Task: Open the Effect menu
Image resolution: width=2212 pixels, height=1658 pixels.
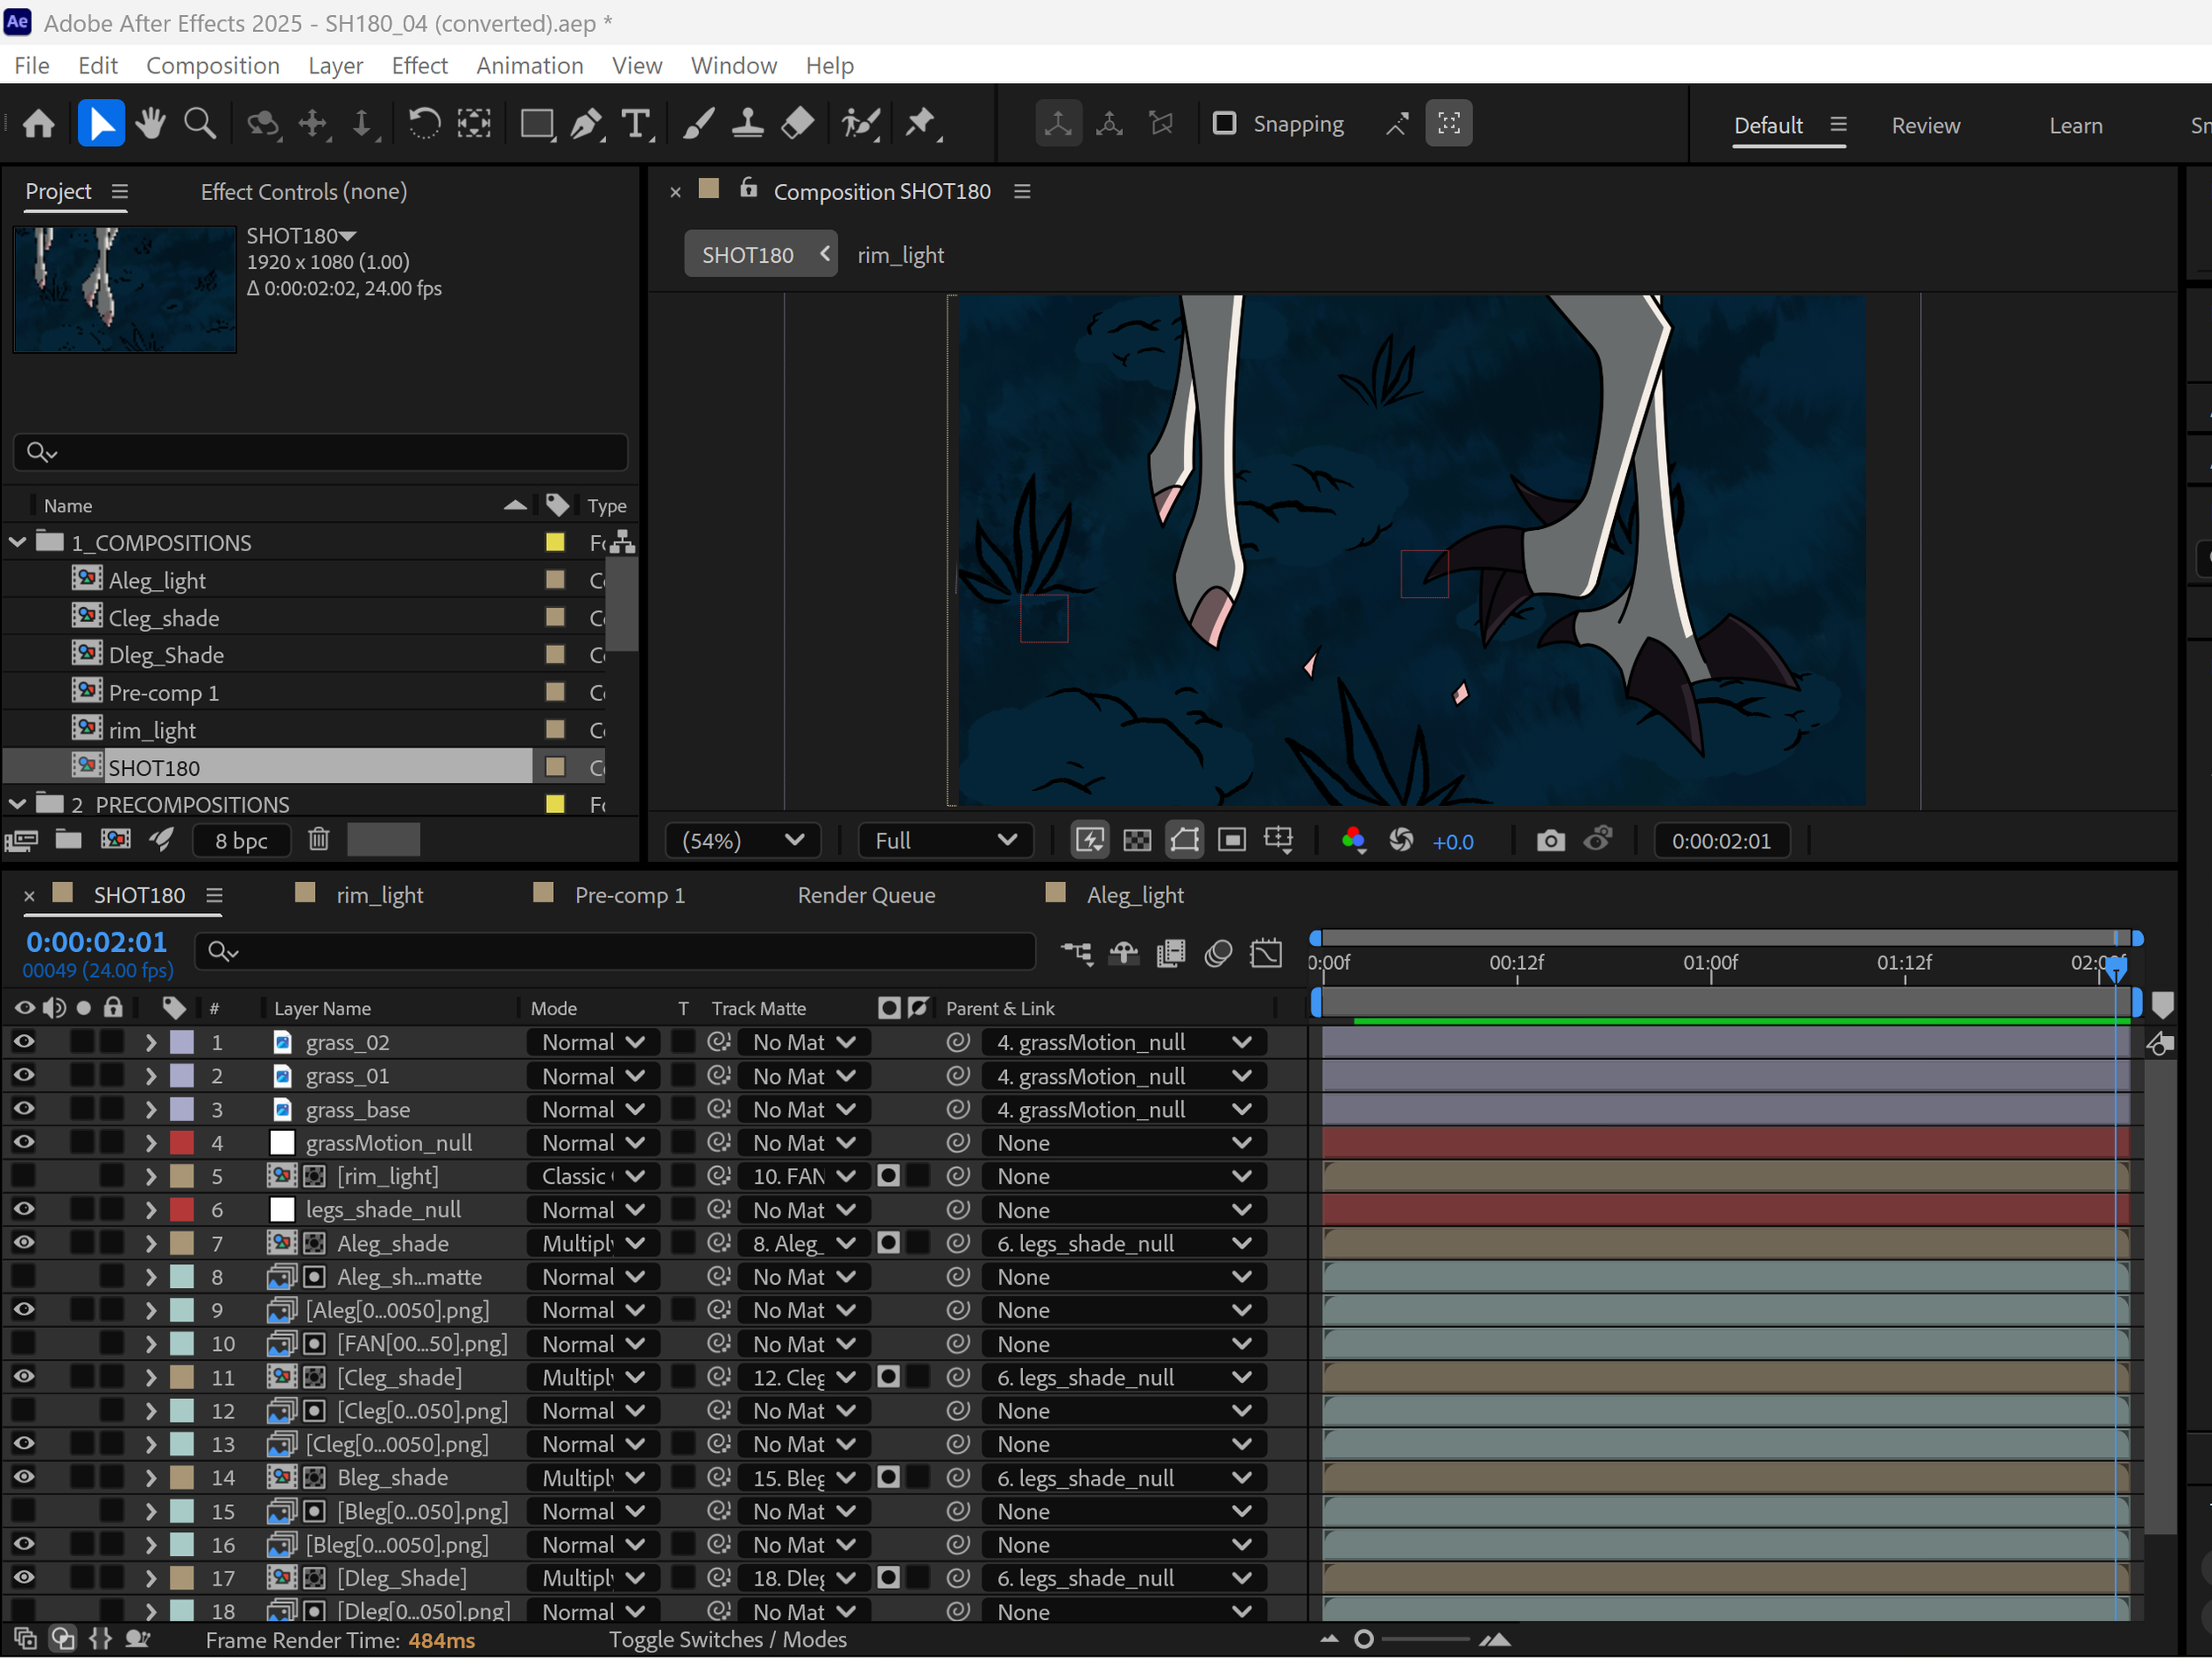Action: (x=419, y=66)
